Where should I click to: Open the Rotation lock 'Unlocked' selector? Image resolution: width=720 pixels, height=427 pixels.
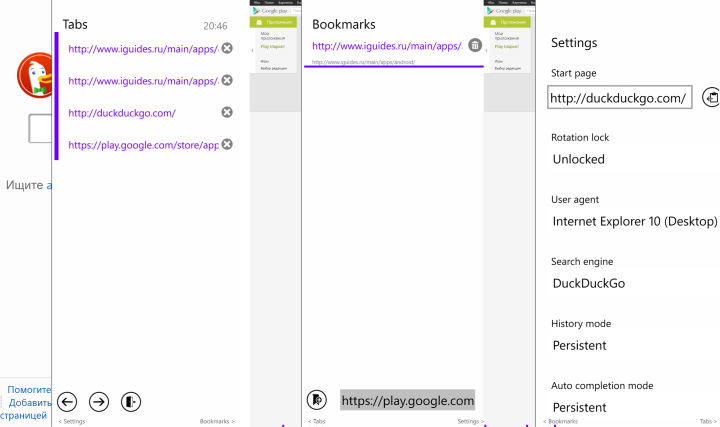[x=579, y=159]
